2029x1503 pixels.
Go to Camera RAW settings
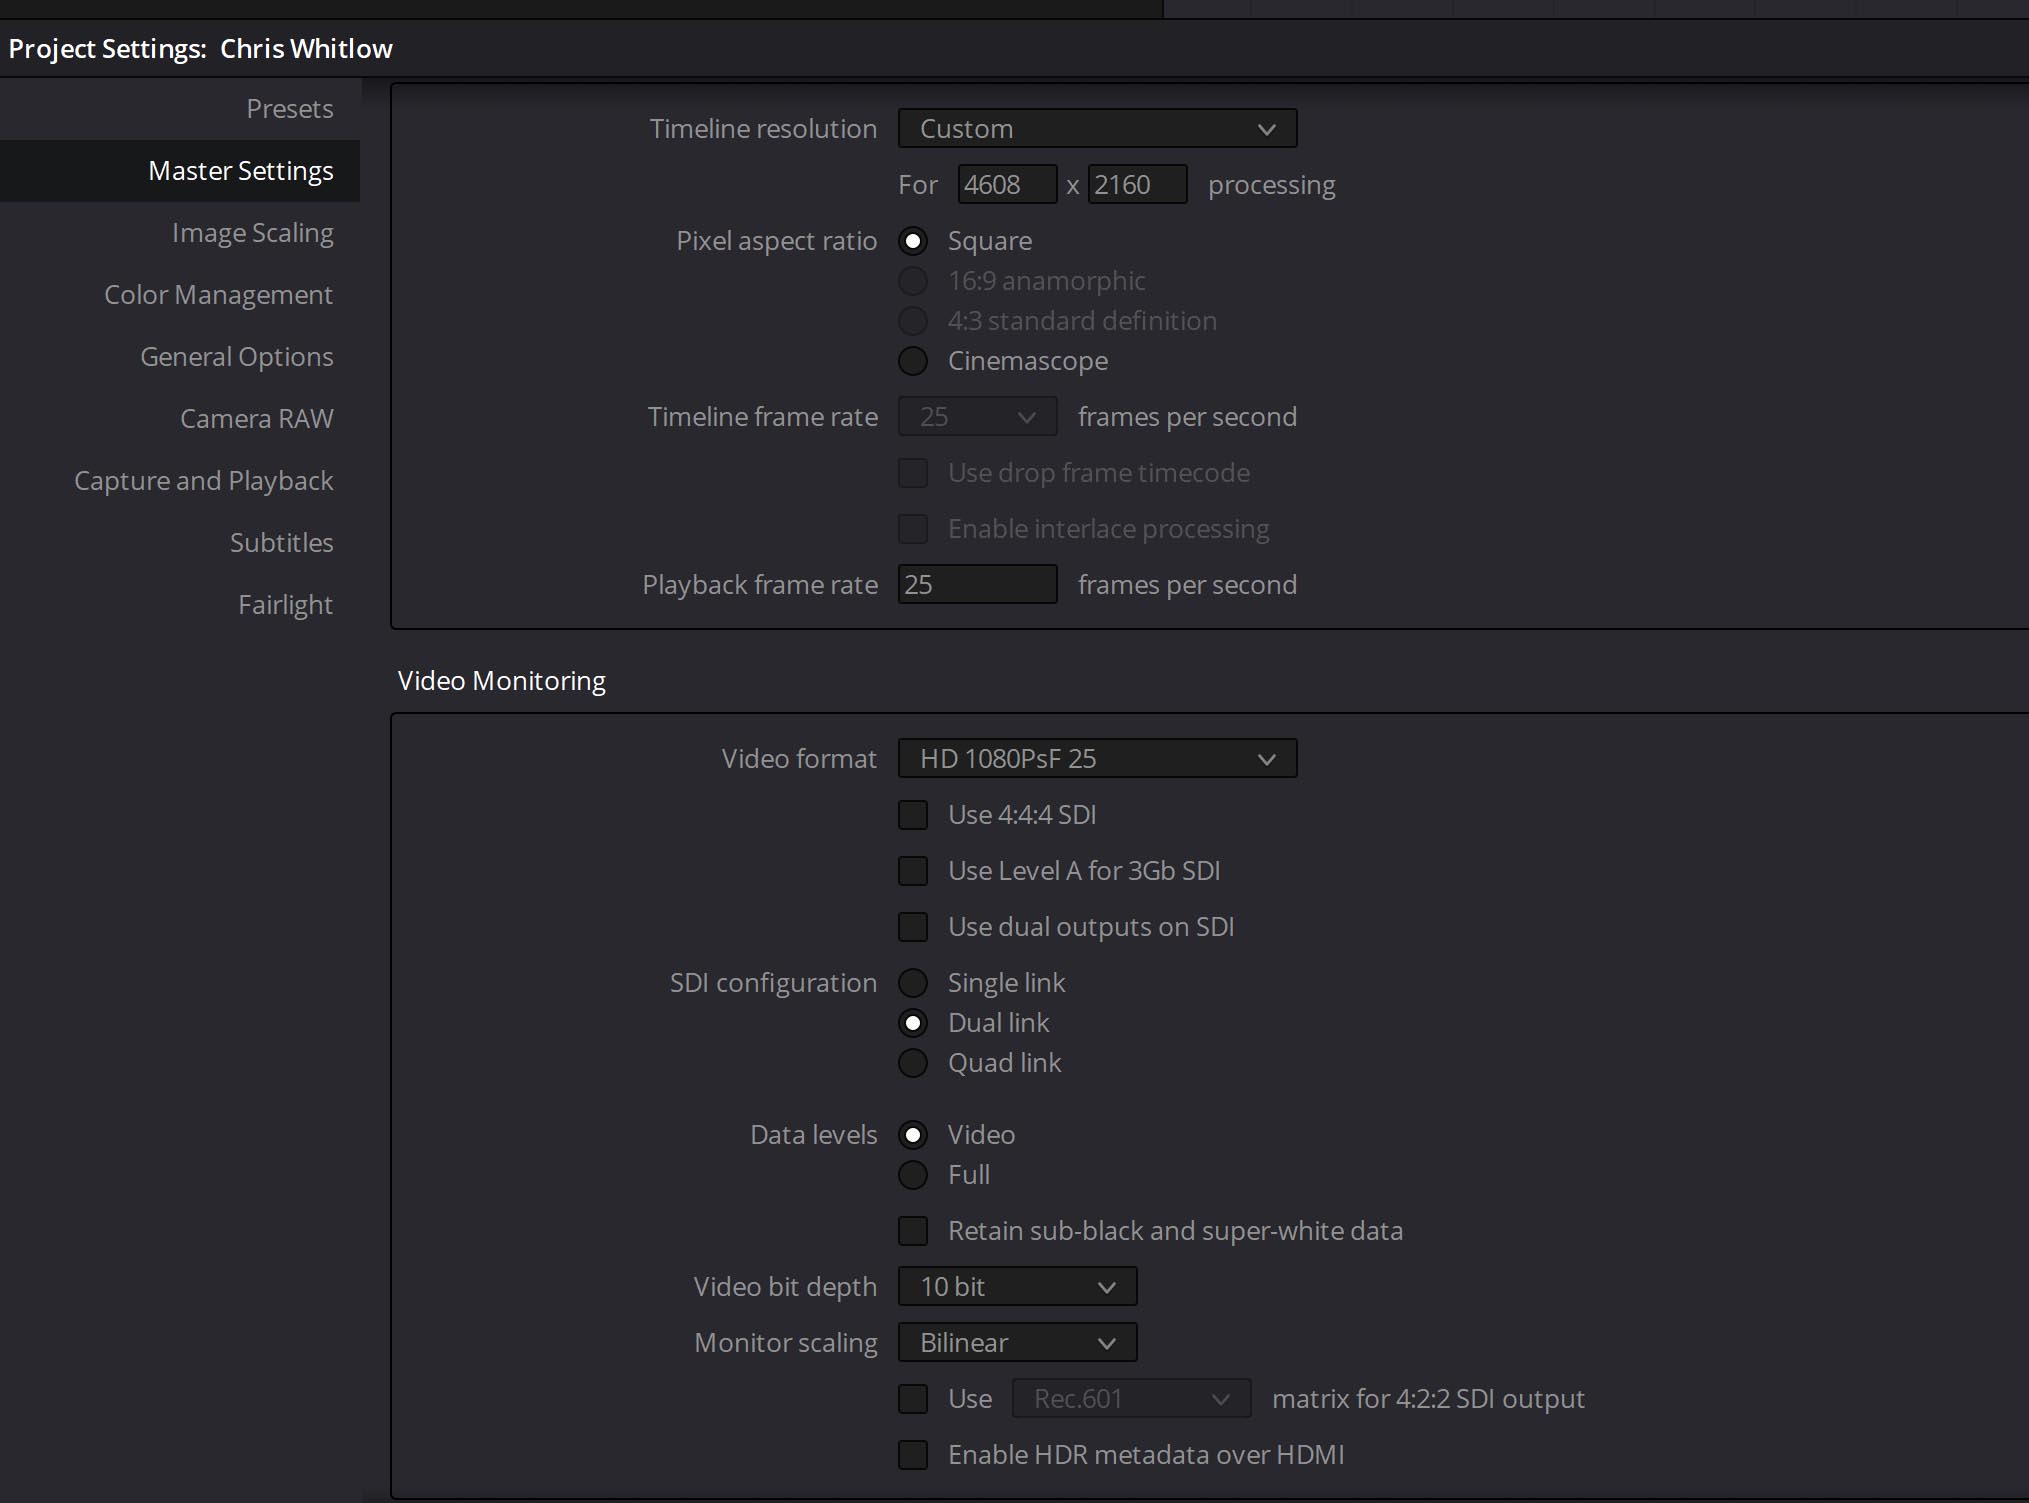click(256, 419)
